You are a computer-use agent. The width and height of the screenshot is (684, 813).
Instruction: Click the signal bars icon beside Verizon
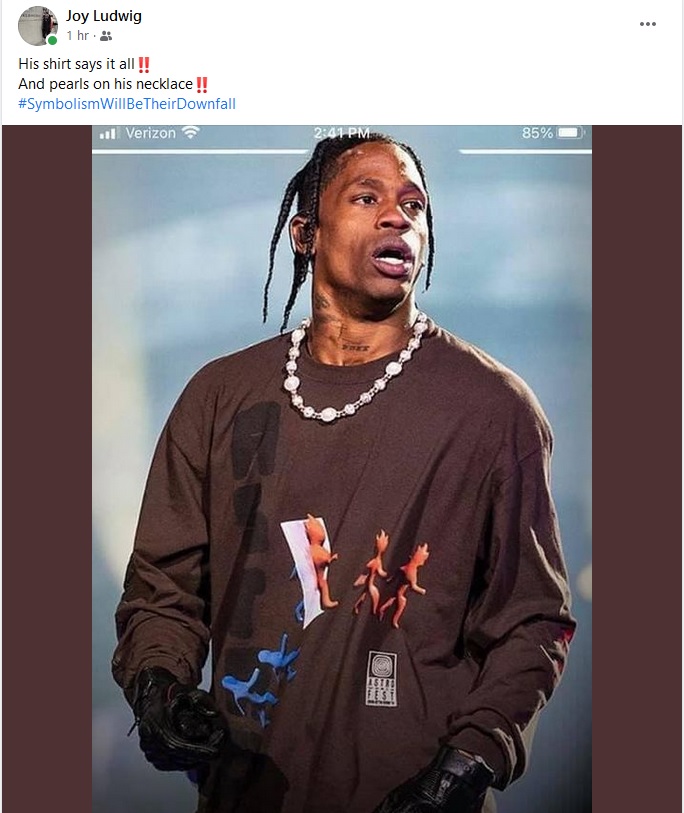tap(108, 133)
